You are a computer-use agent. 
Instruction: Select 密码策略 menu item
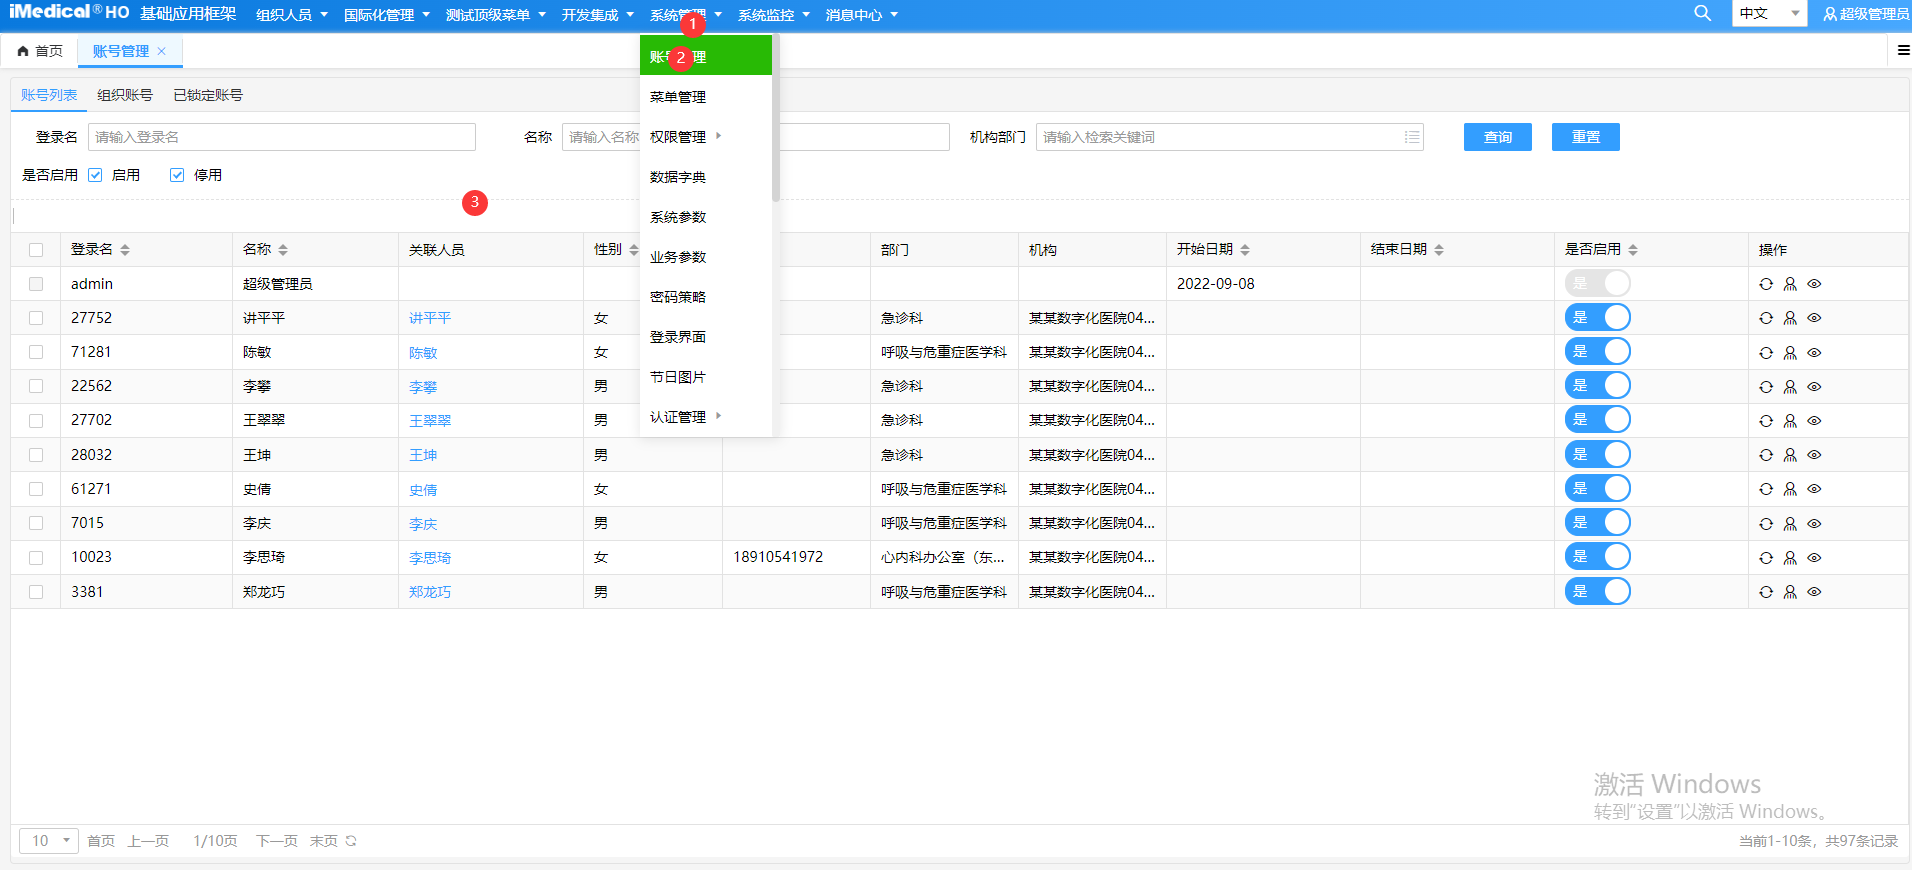[x=706, y=297]
